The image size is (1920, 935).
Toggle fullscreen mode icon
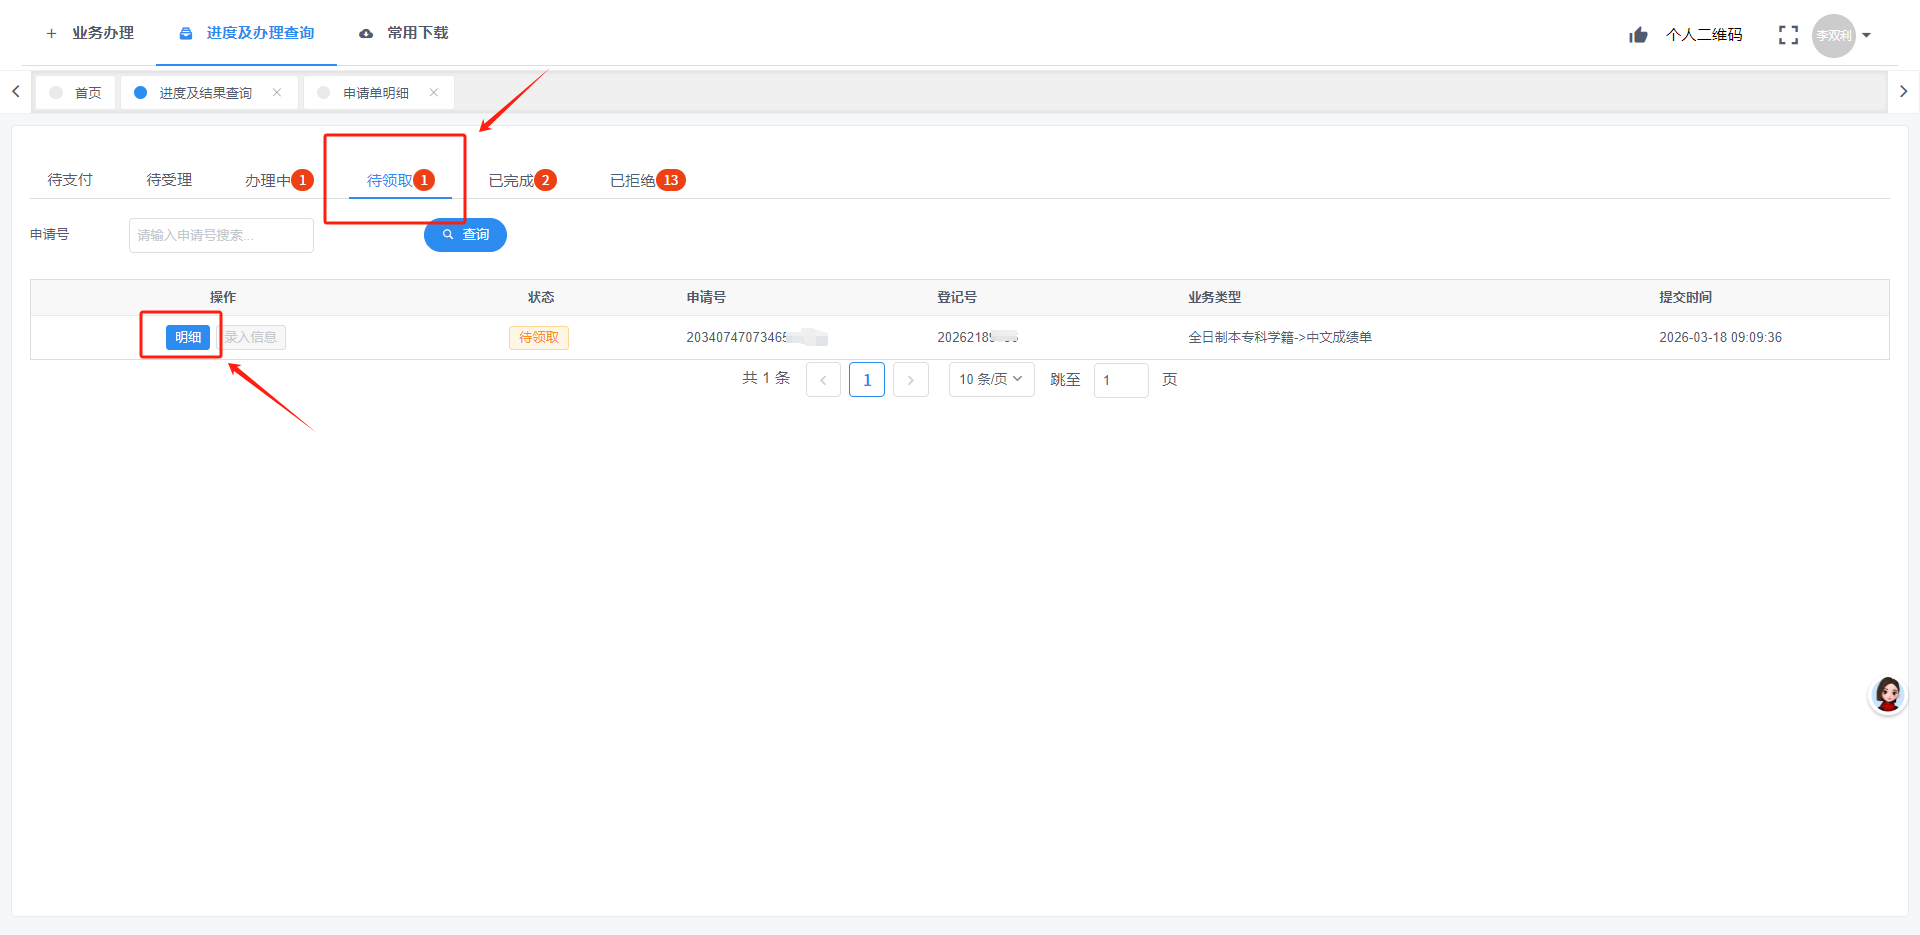[1788, 35]
